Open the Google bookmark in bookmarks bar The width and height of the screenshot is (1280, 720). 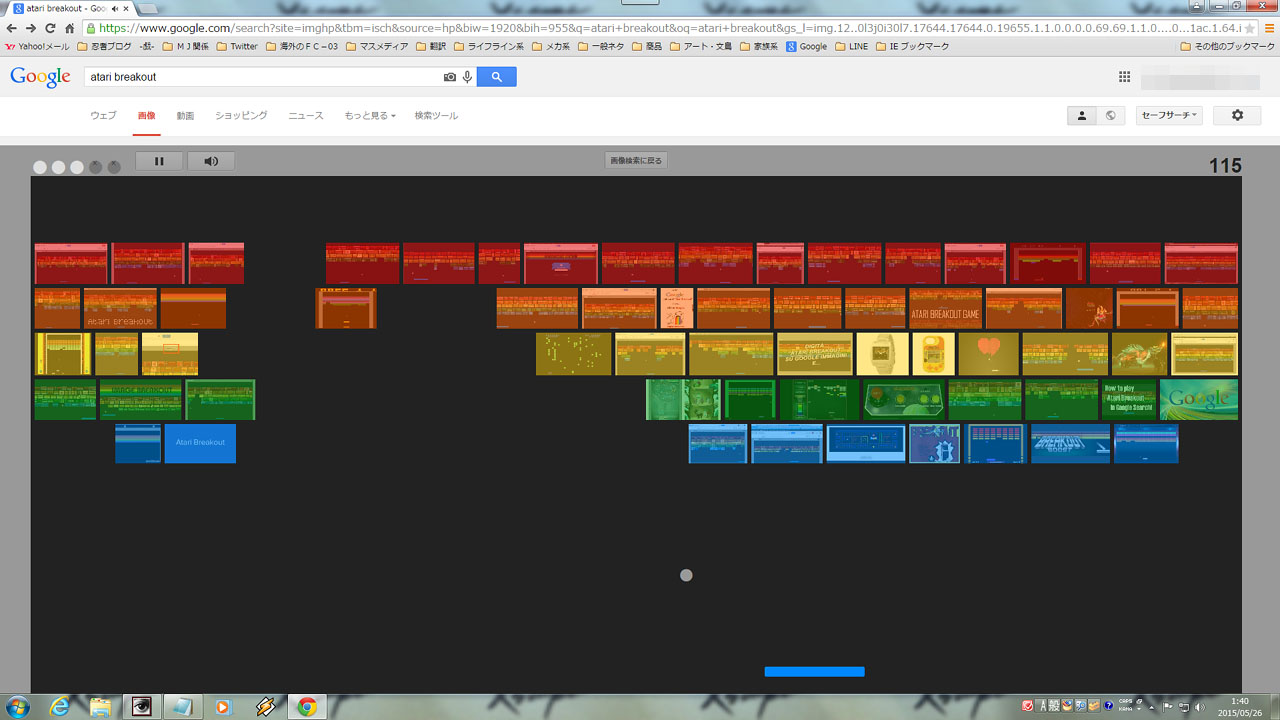806,46
